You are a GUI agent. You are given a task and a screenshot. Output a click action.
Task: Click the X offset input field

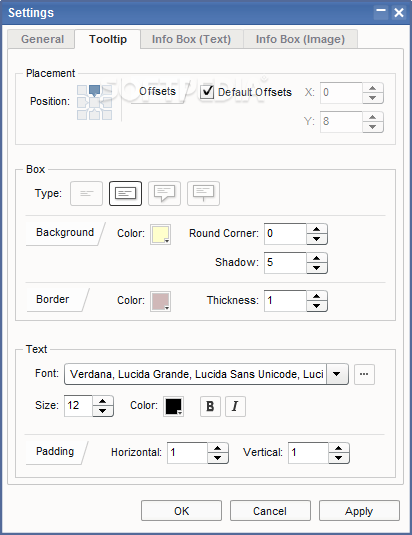click(341, 93)
